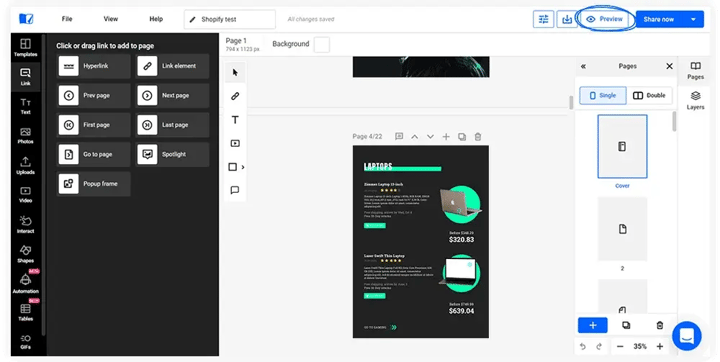The image size is (720, 362).
Task: Select the text tool in canvas toolbar
Action: 235,120
